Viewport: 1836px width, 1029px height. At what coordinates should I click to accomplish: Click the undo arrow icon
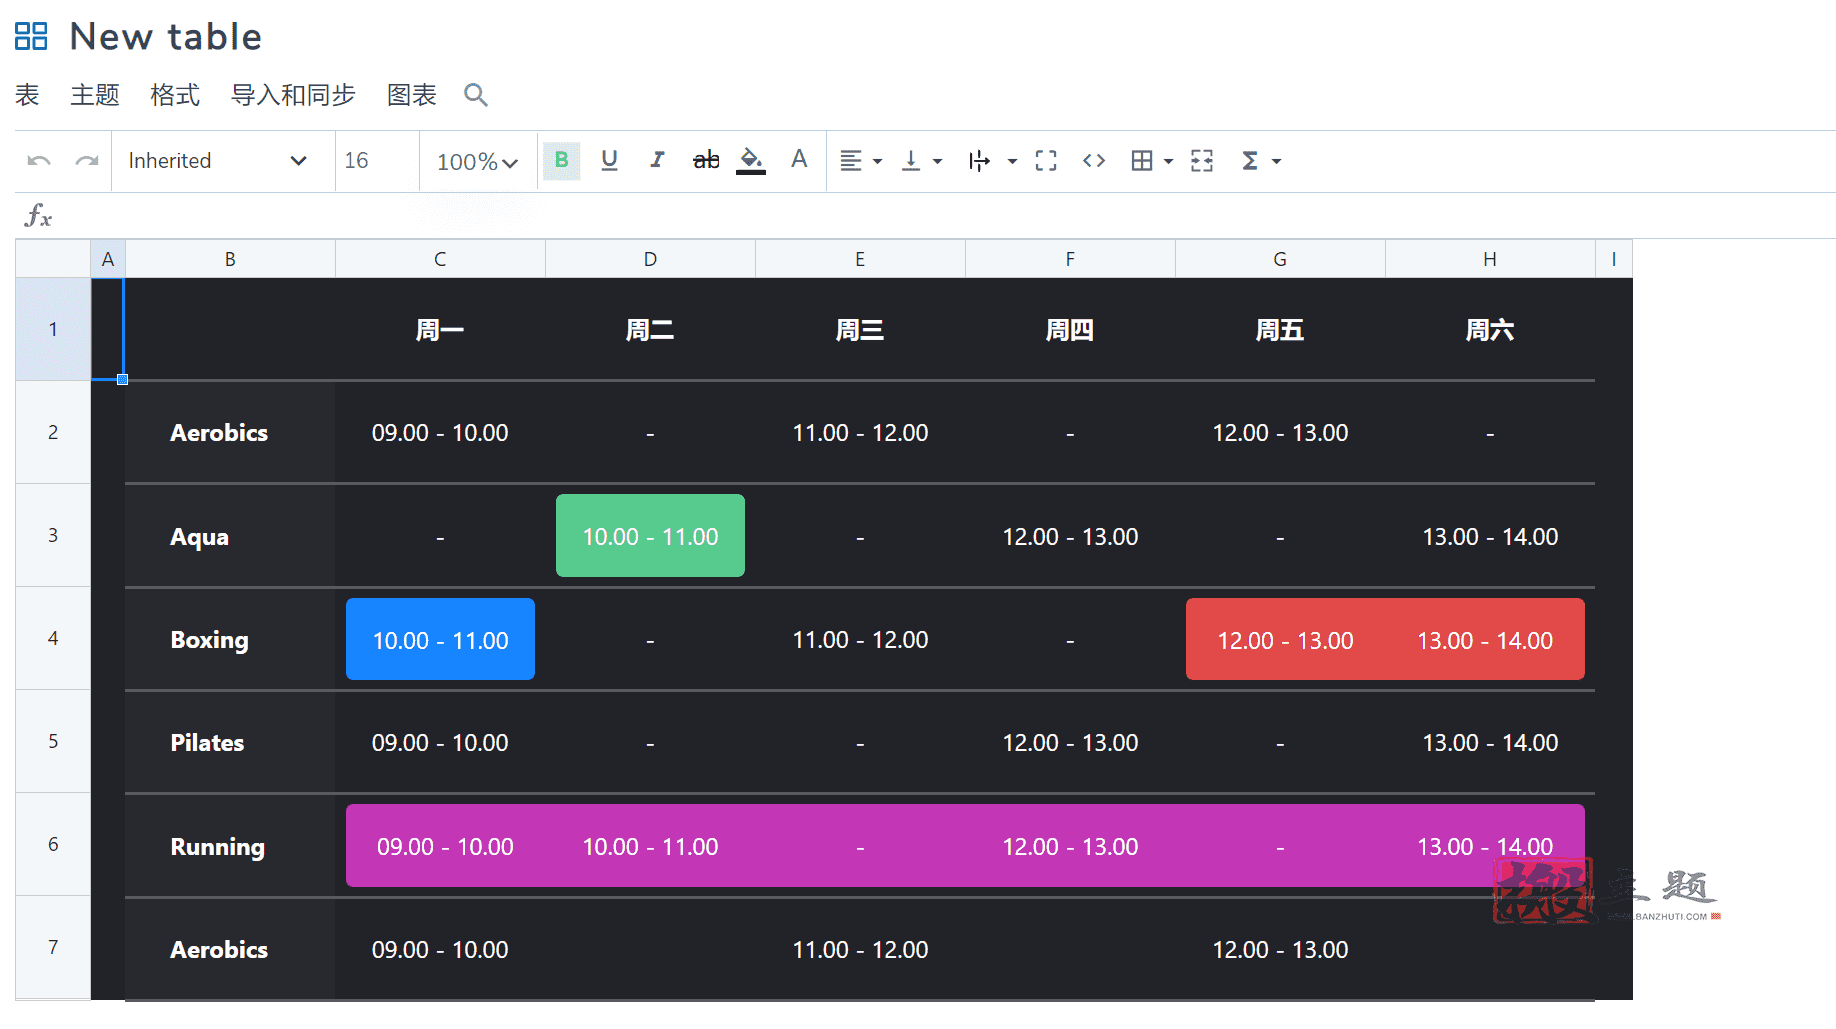39,161
